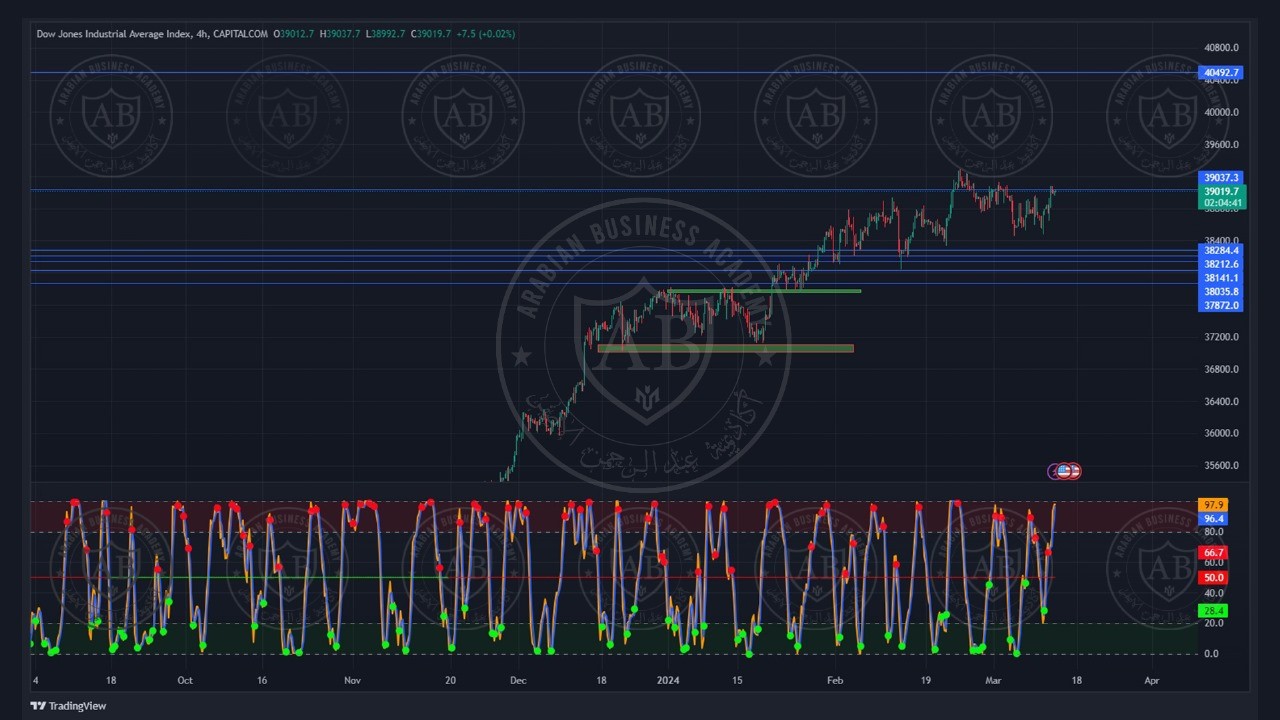Click the high value H39037.7 in legend
Image resolution: width=1280 pixels, height=720 pixels.
click(x=341, y=34)
